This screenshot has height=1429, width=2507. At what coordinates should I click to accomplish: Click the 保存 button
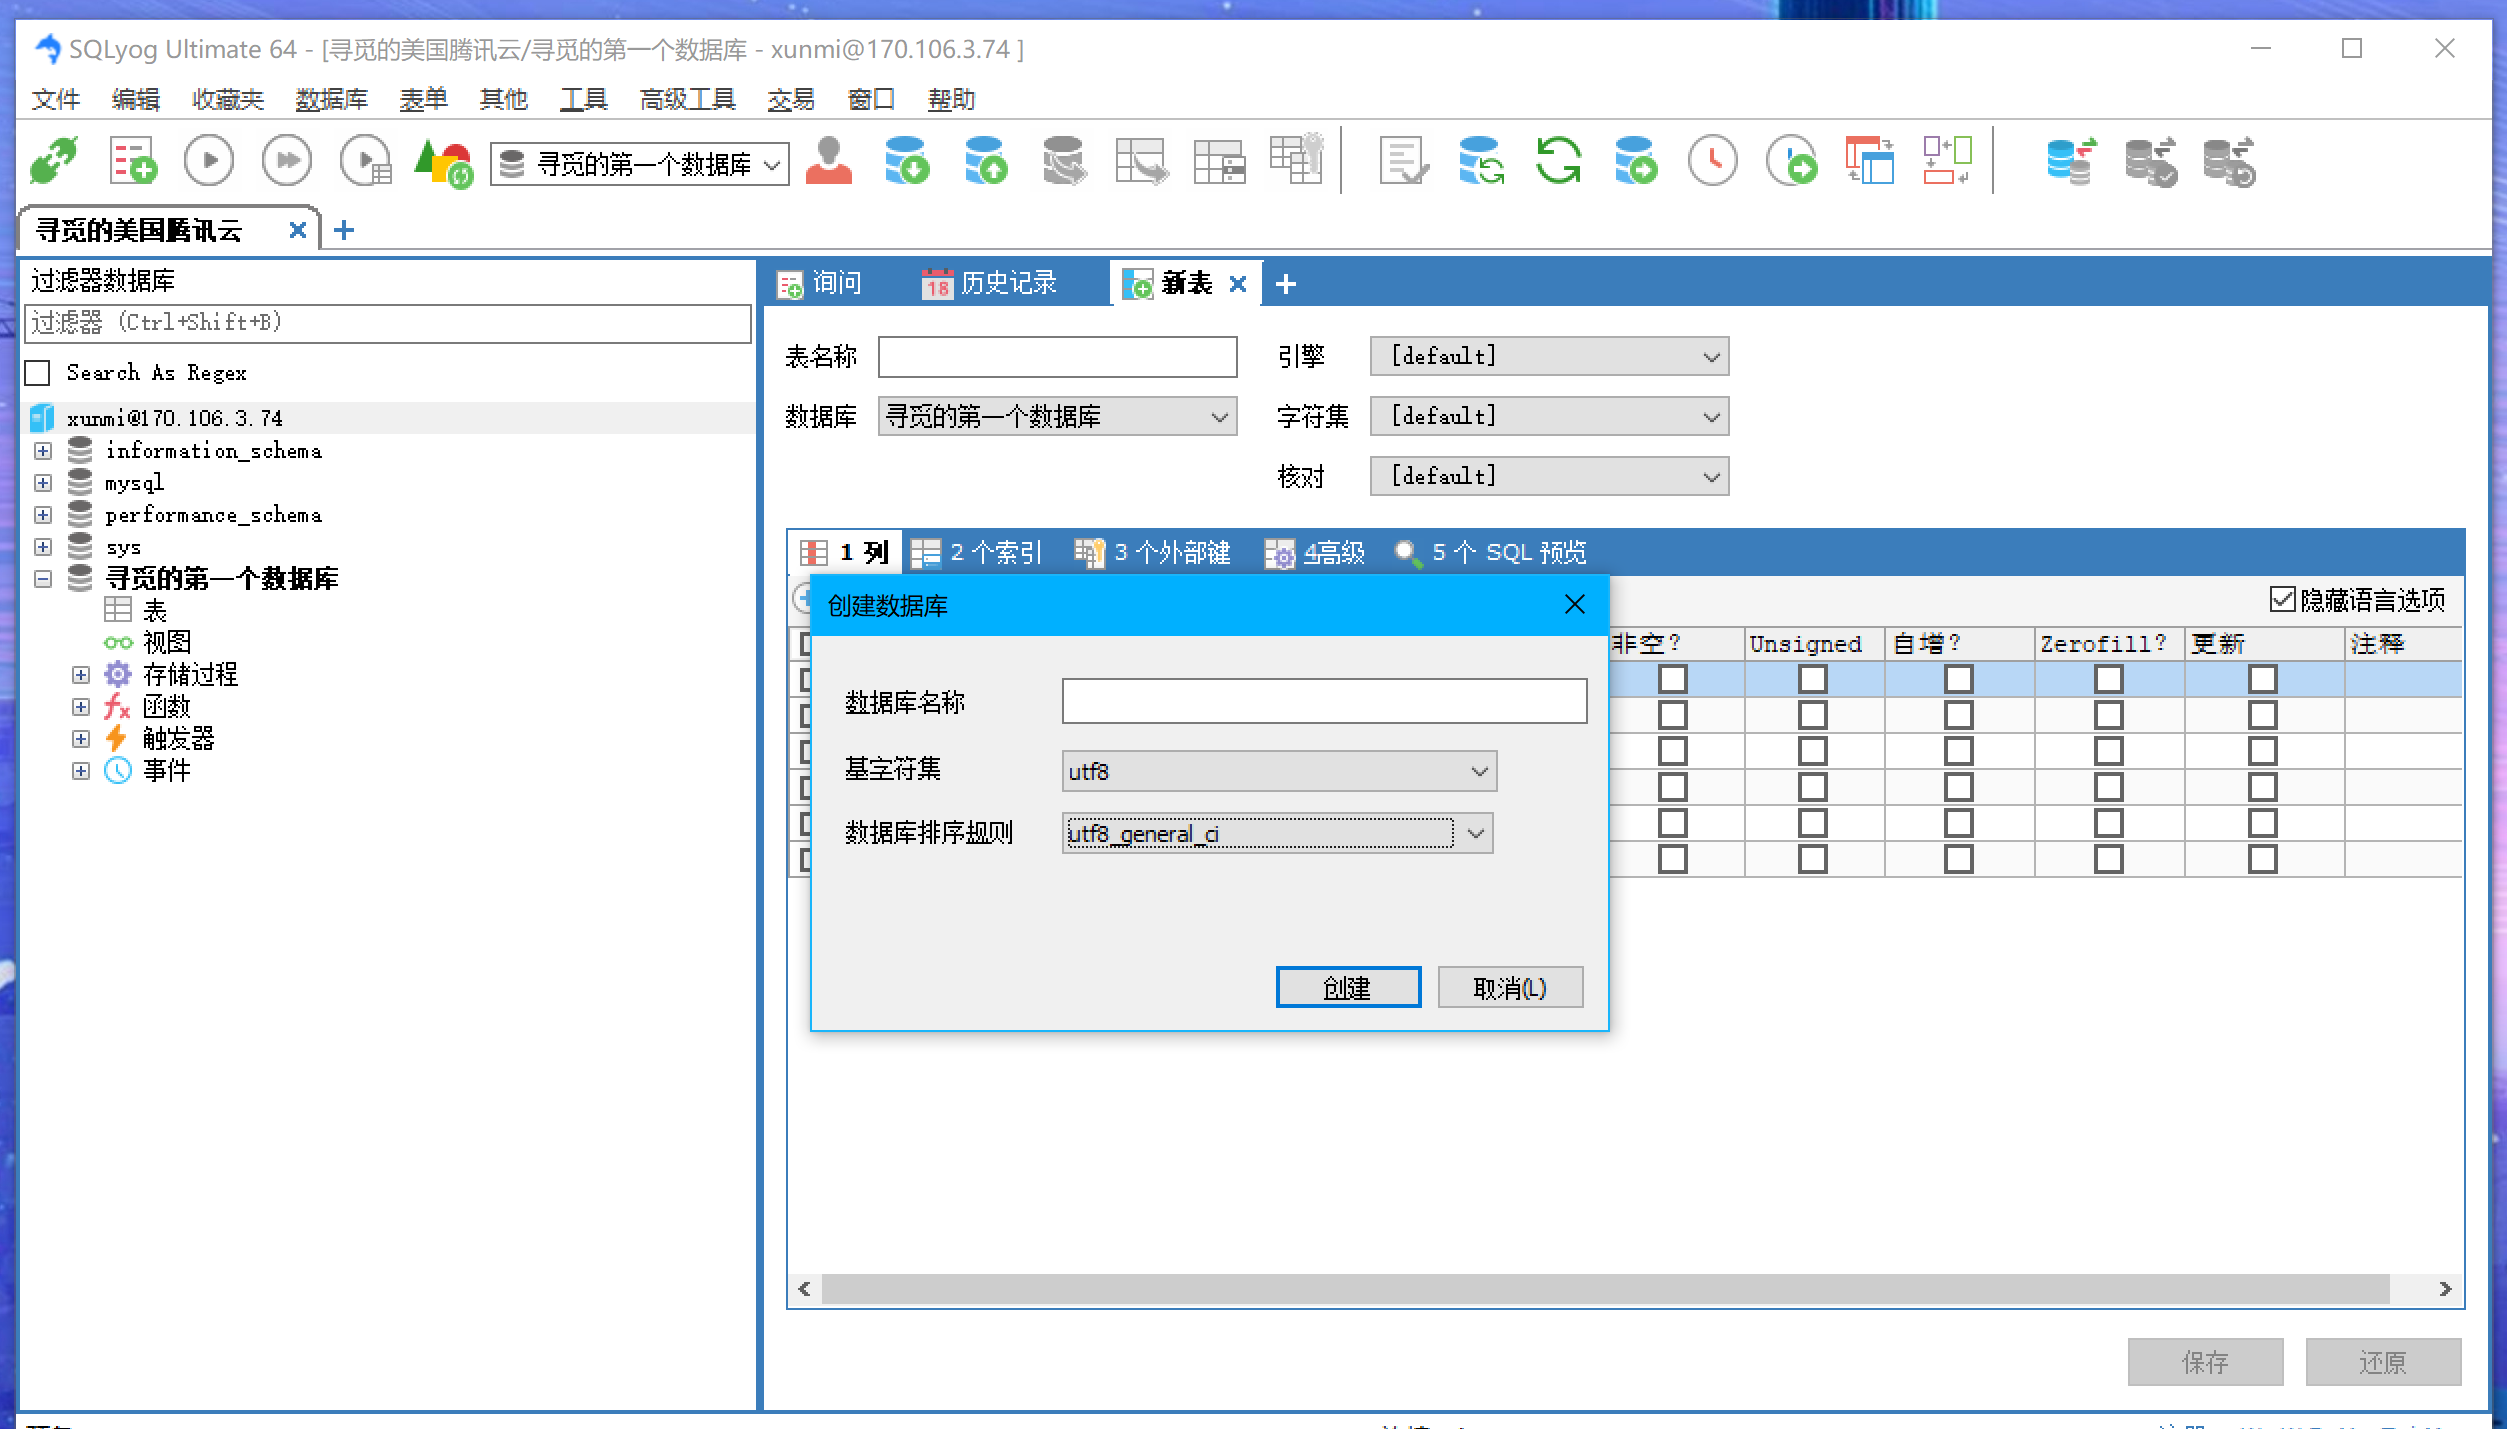click(x=2205, y=1362)
